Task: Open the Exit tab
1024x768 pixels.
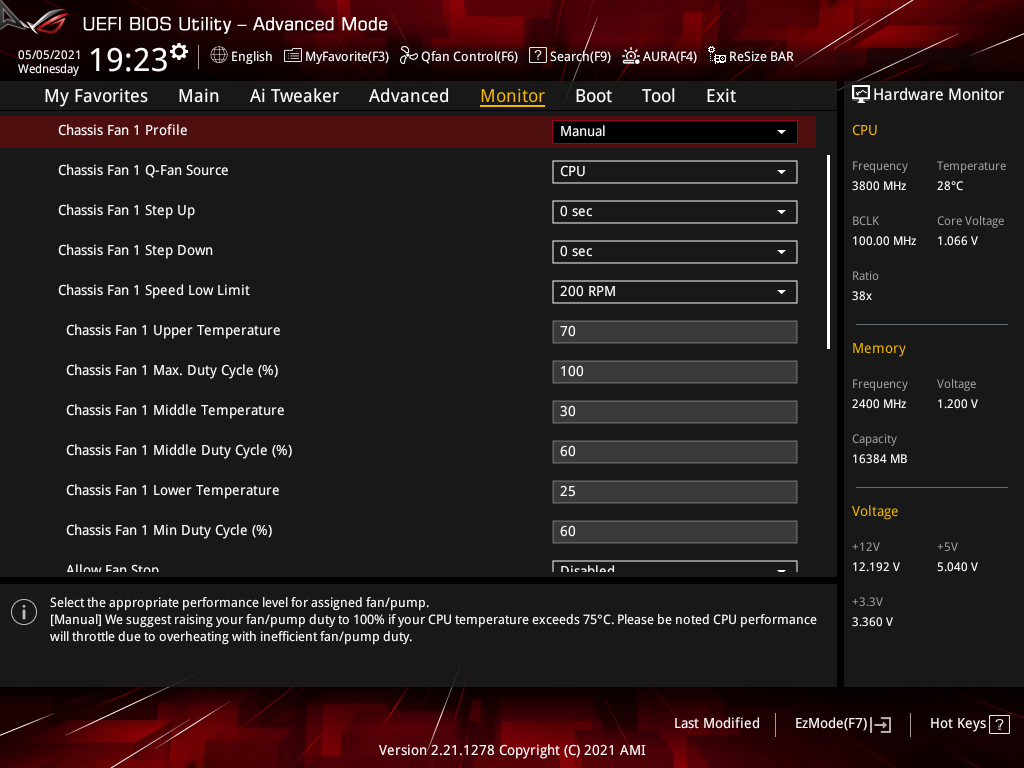Action: pos(721,96)
